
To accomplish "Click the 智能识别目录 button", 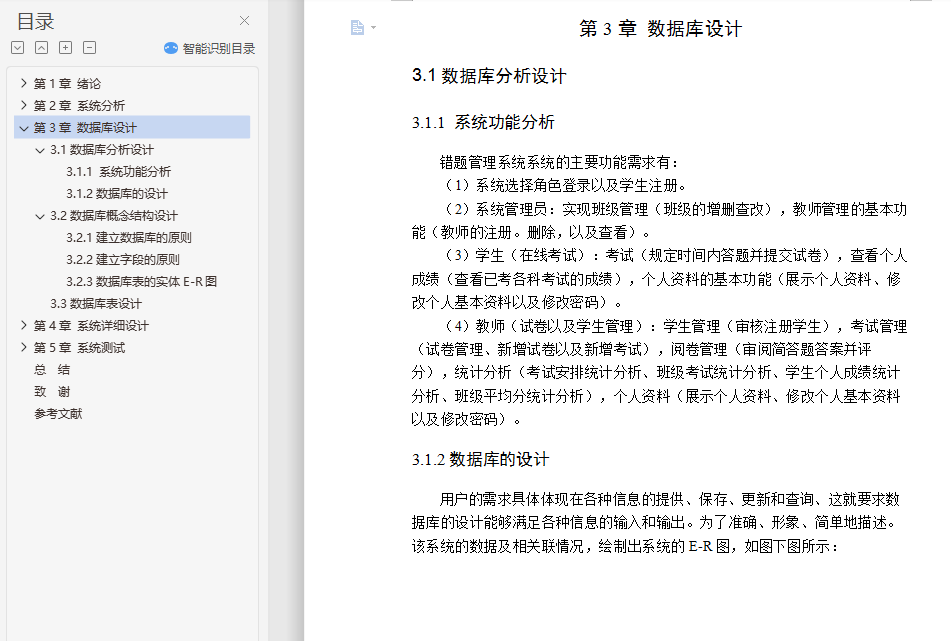I will [210, 49].
